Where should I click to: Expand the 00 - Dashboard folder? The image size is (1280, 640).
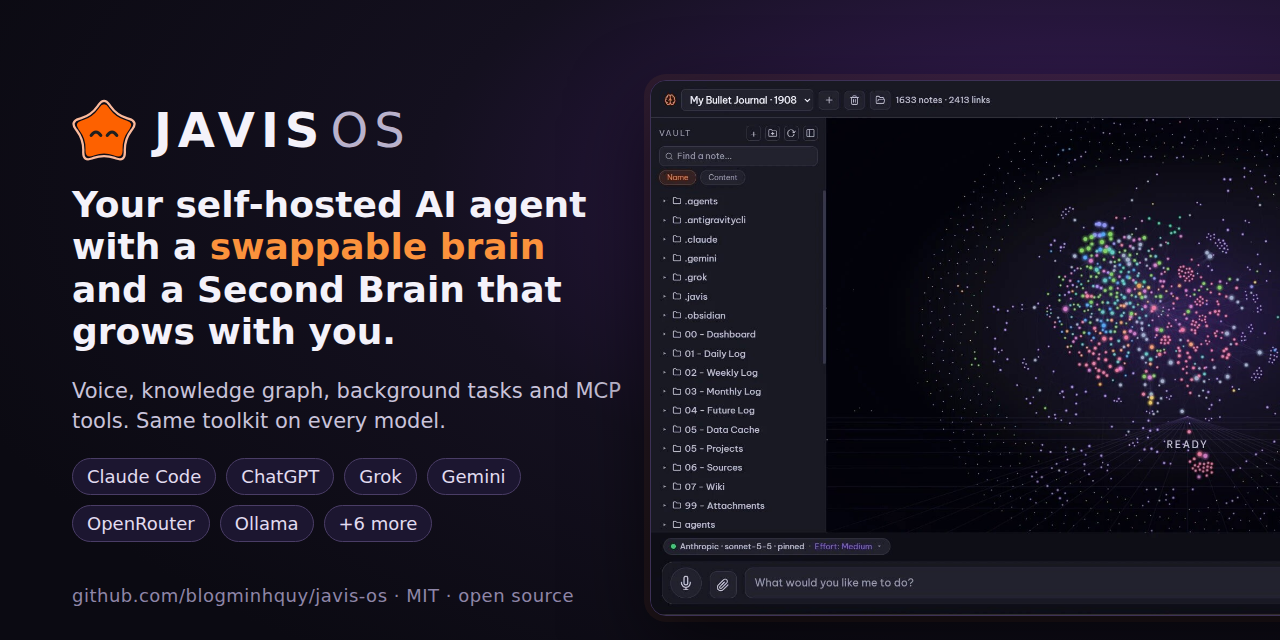point(664,334)
